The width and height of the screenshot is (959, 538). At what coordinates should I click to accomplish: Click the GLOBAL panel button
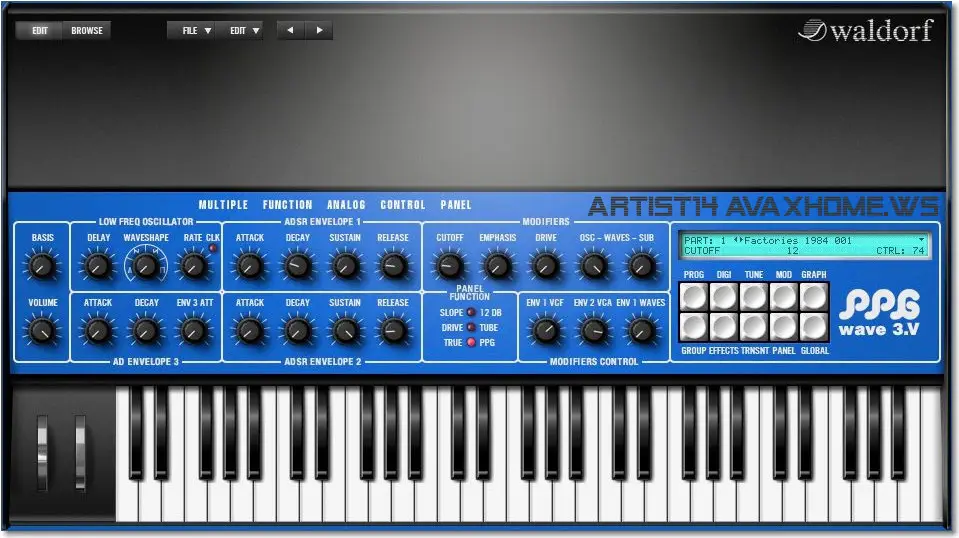[x=814, y=326]
